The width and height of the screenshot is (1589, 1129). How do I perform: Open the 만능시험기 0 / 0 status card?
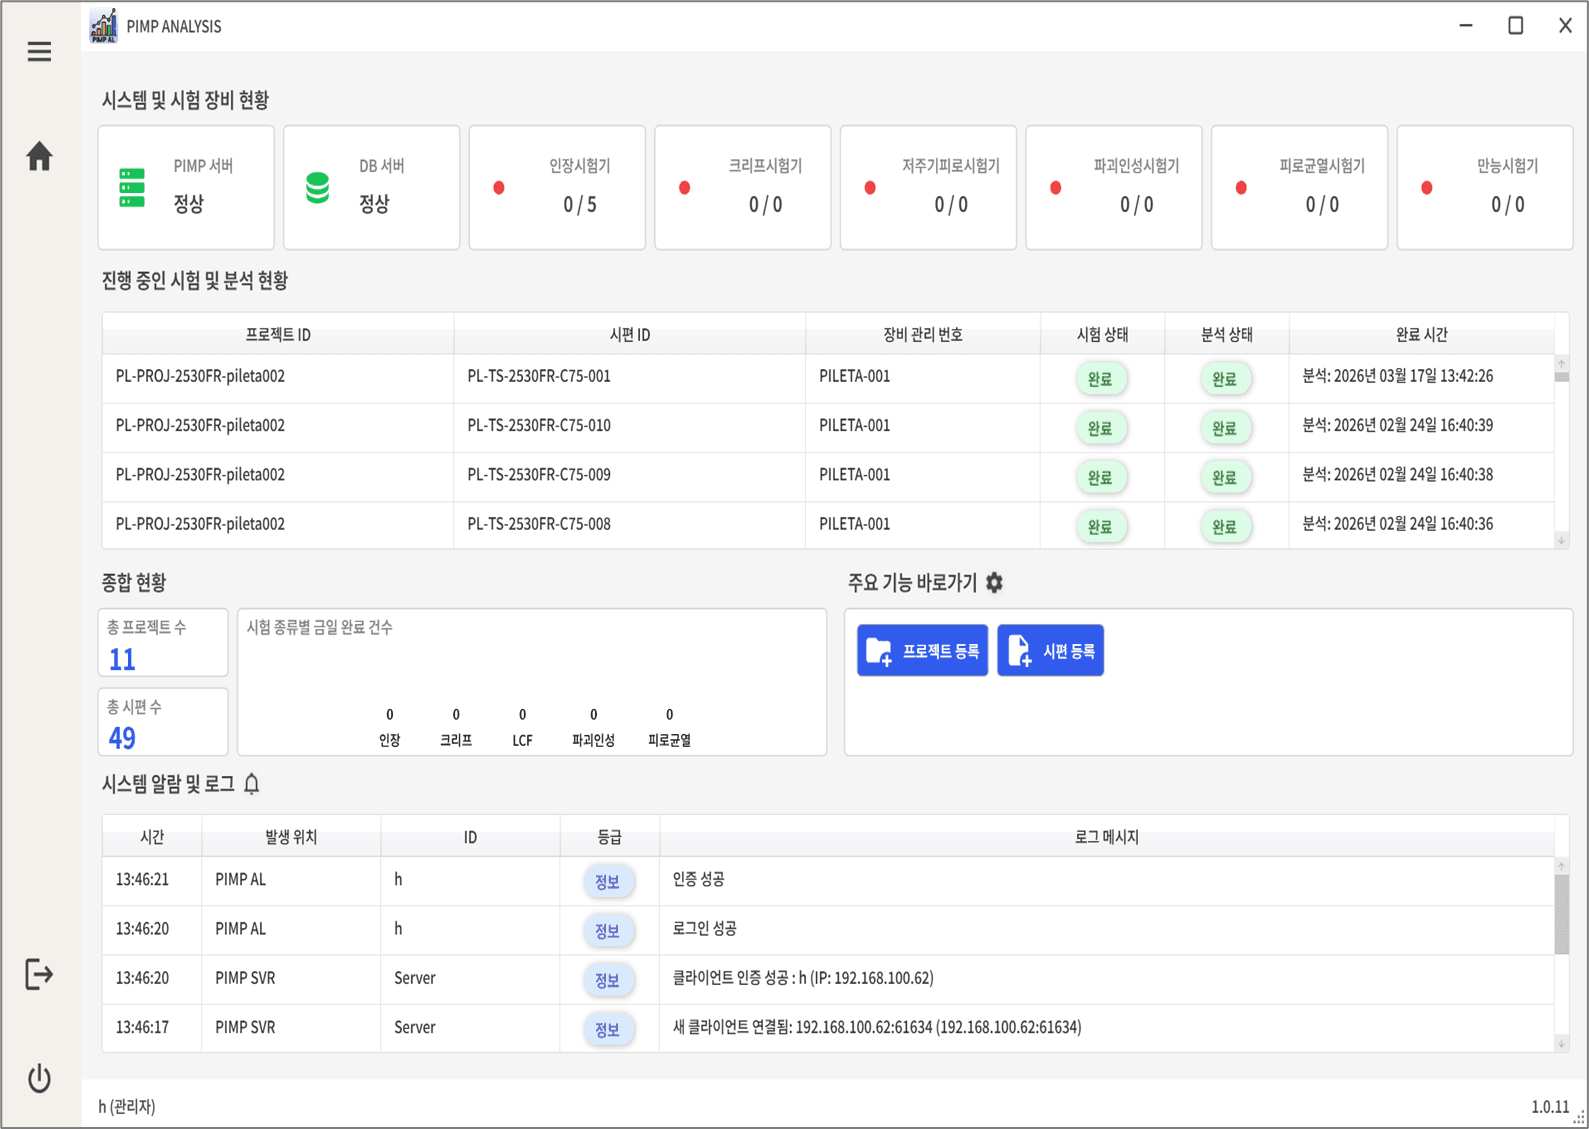pyautogui.click(x=1485, y=187)
